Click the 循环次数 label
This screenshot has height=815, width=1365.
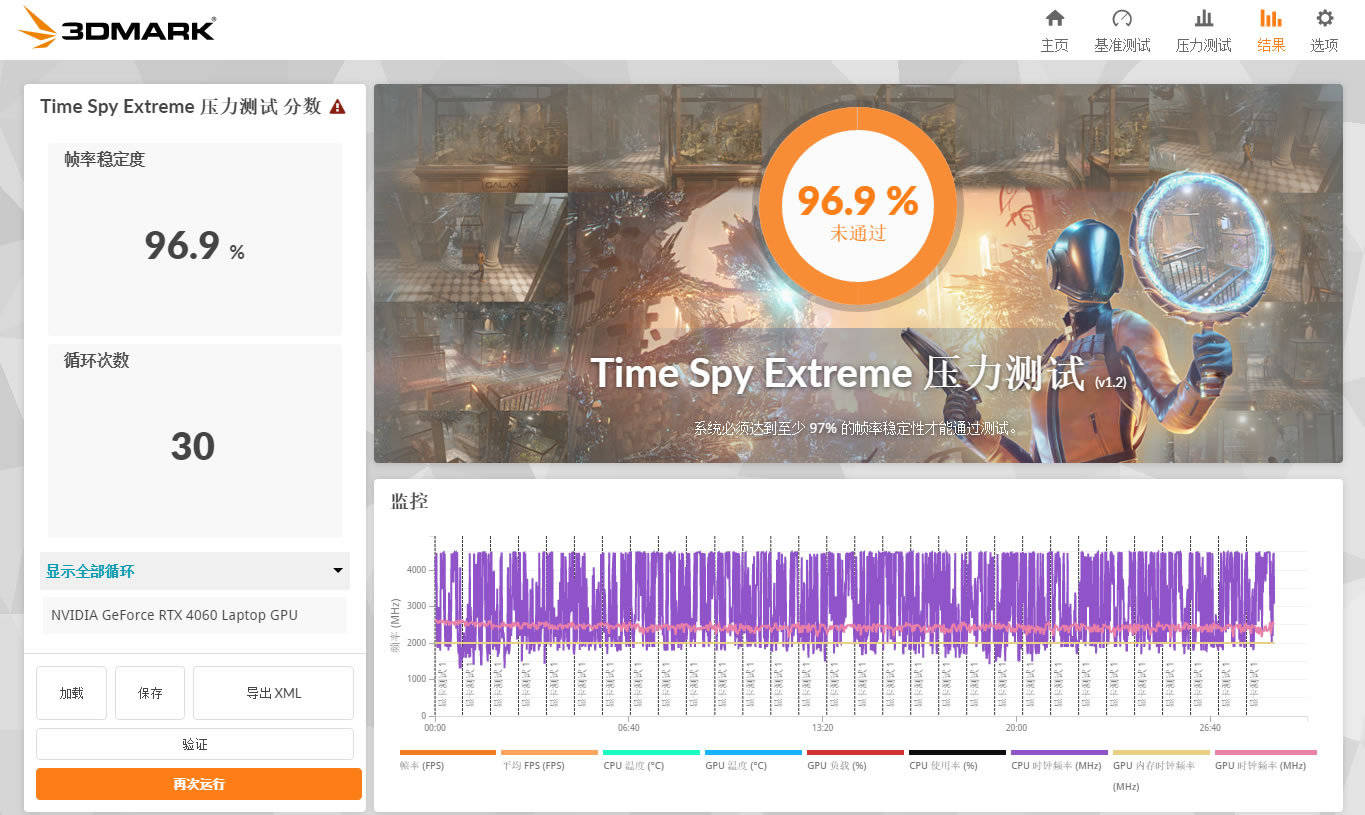click(x=97, y=361)
